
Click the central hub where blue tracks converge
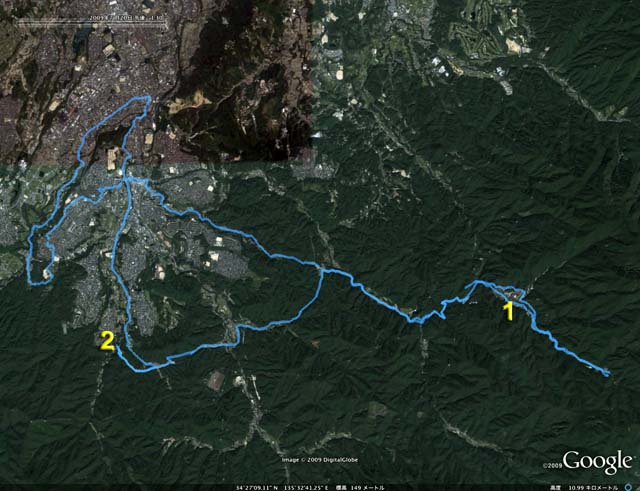click(x=127, y=180)
